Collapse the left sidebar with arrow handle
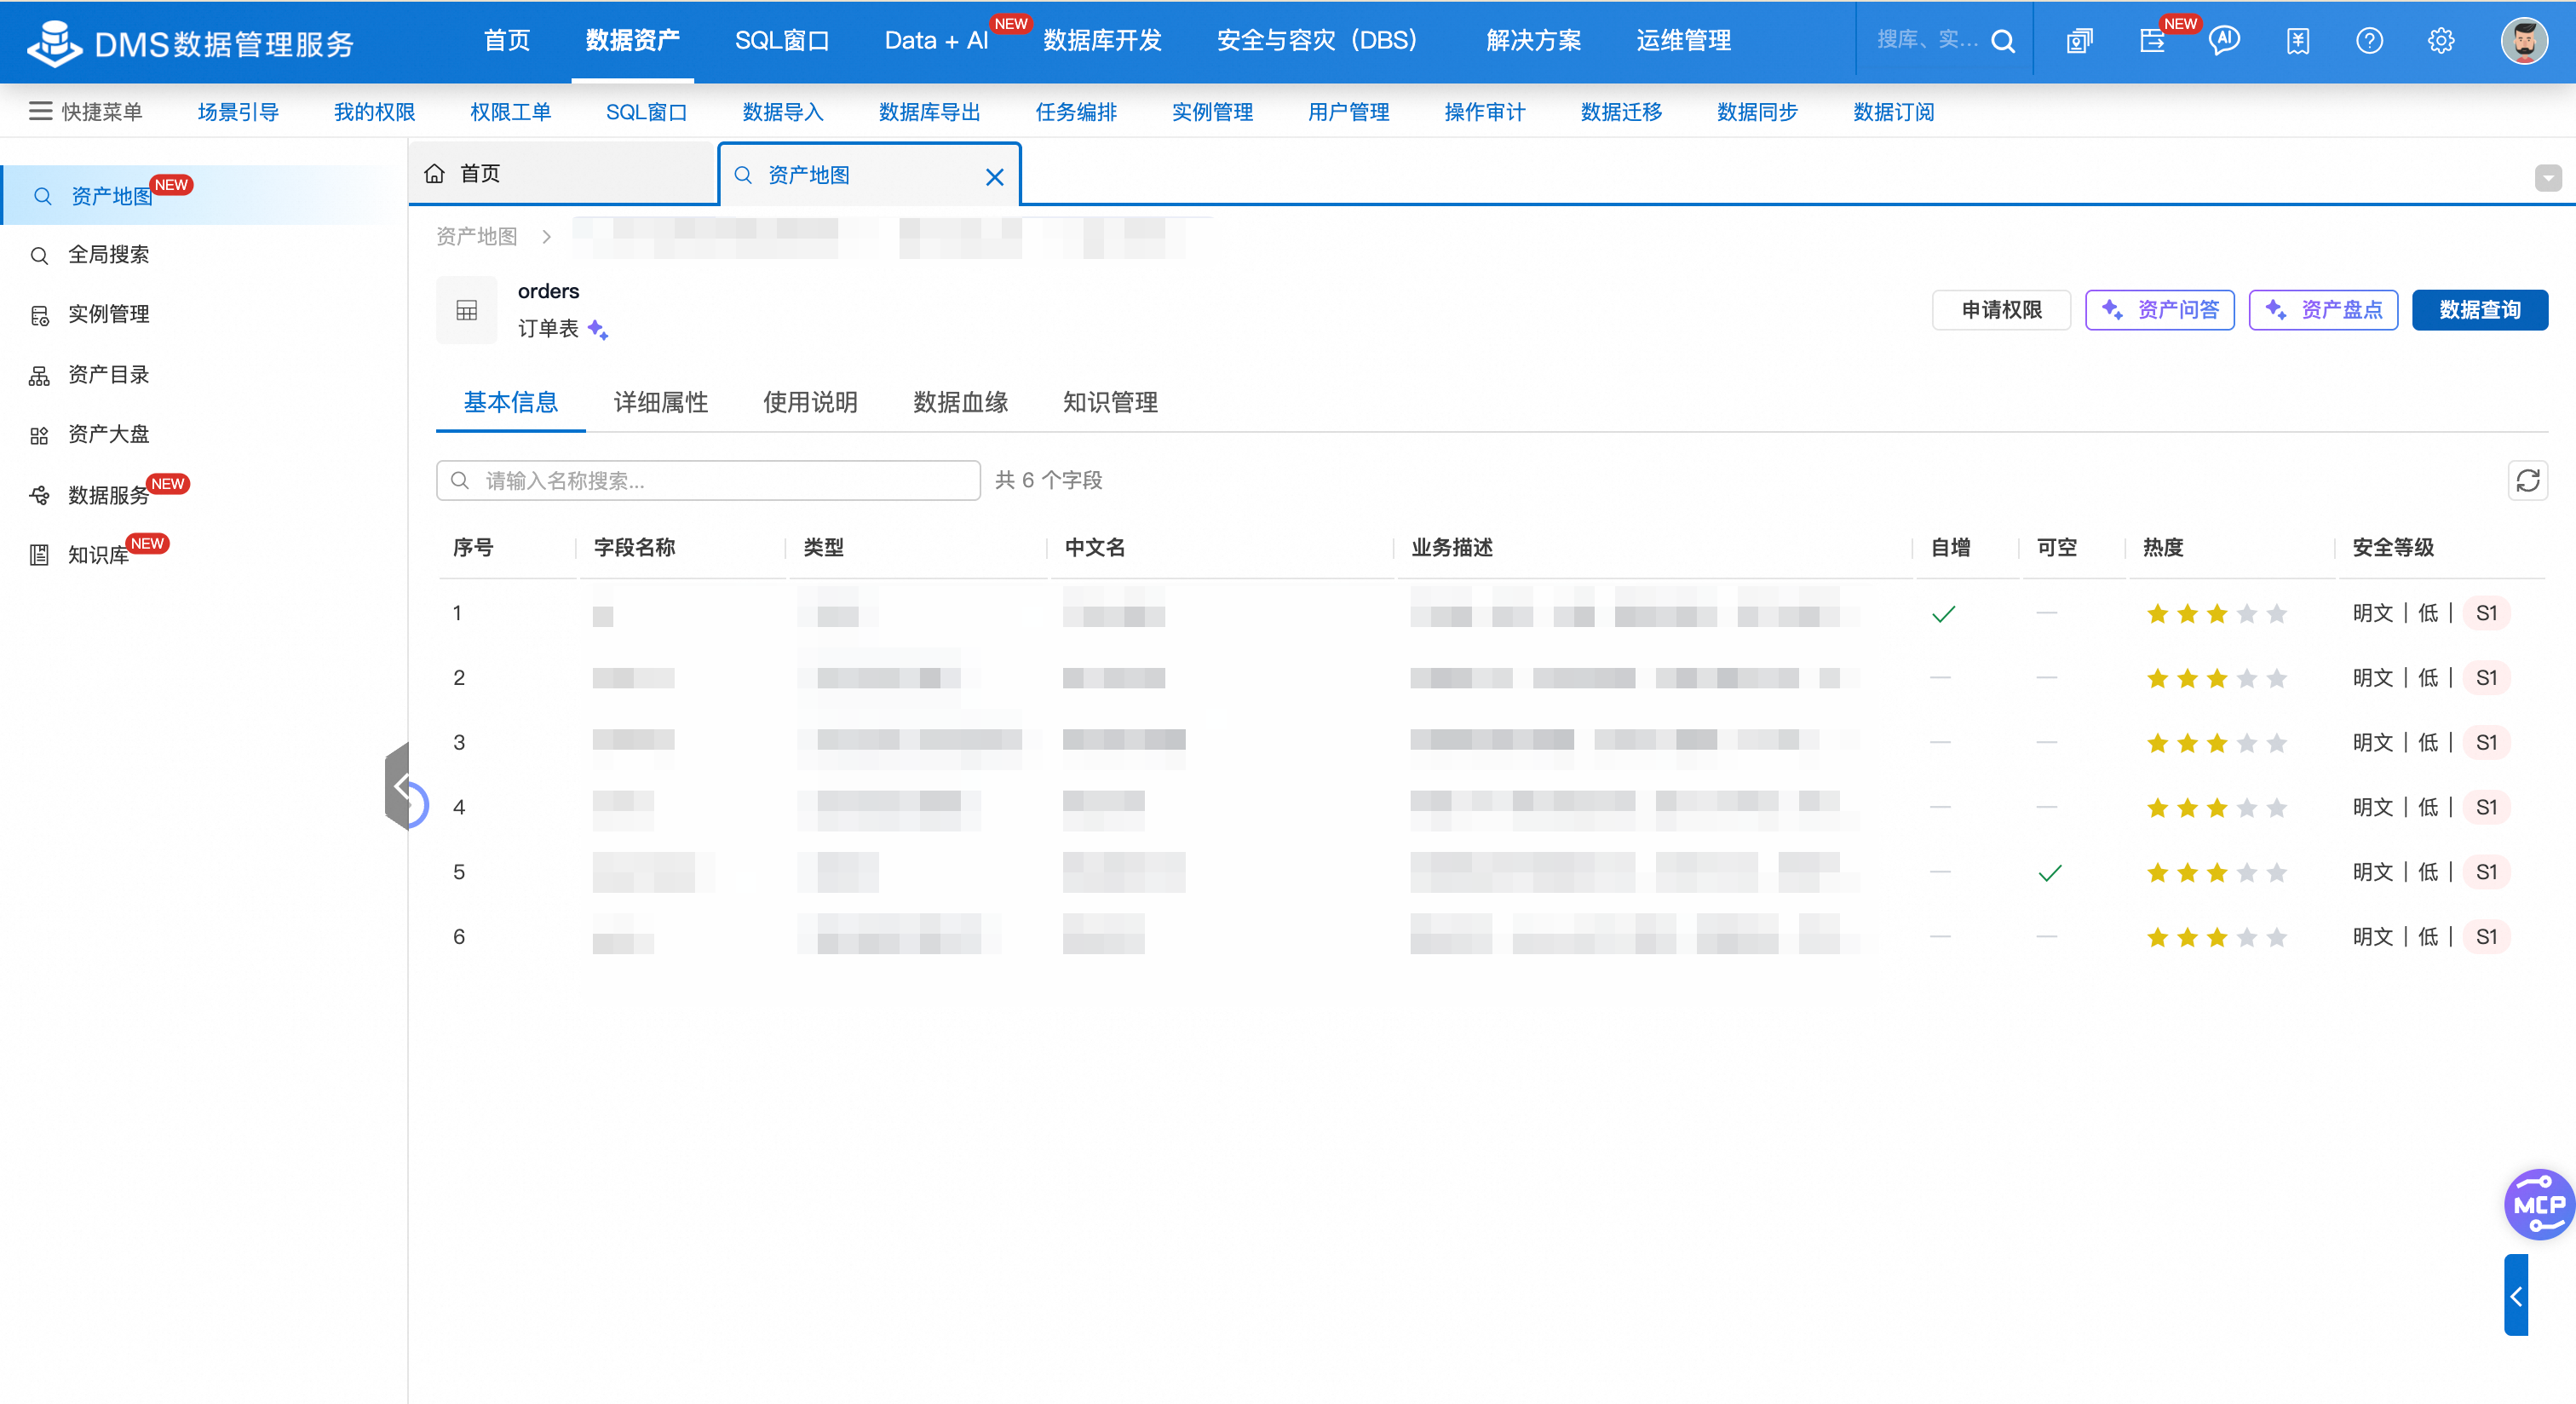 pyautogui.click(x=399, y=786)
